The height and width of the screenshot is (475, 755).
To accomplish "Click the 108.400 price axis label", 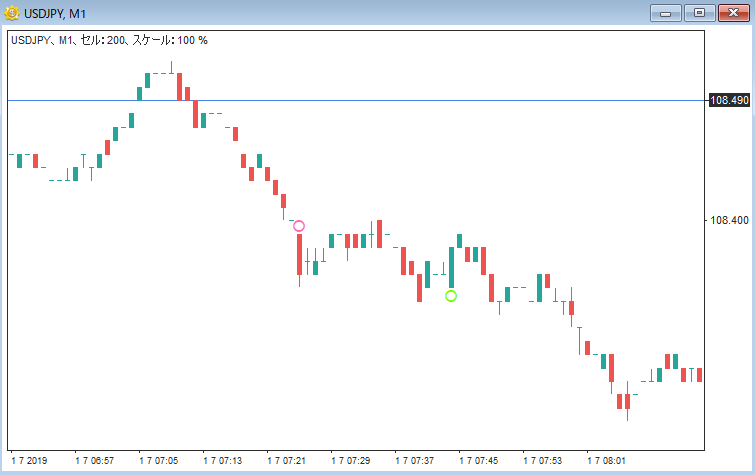I will point(728,220).
